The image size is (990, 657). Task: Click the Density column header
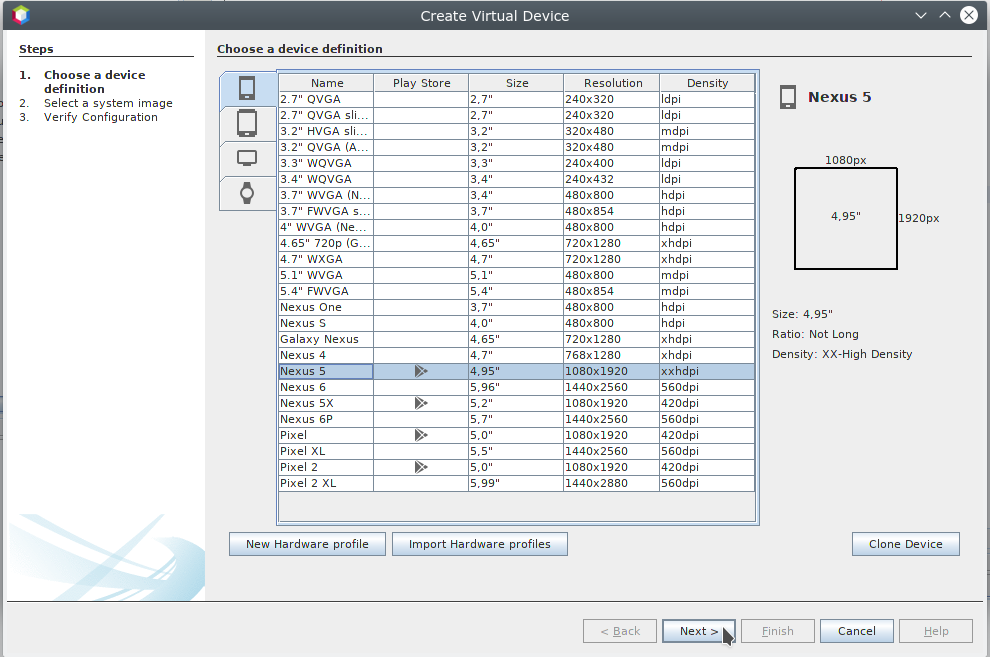[707, 83]
